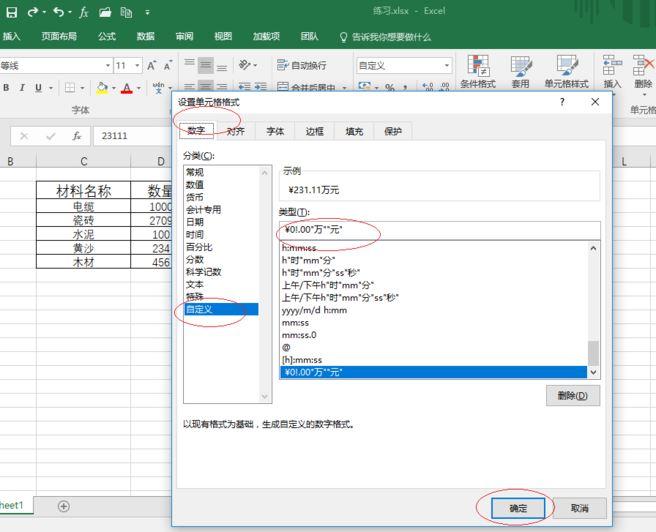Click the format type list scrollbar thumb
The width and height of the screenshot is (656, 532).
tap(593, 353)
